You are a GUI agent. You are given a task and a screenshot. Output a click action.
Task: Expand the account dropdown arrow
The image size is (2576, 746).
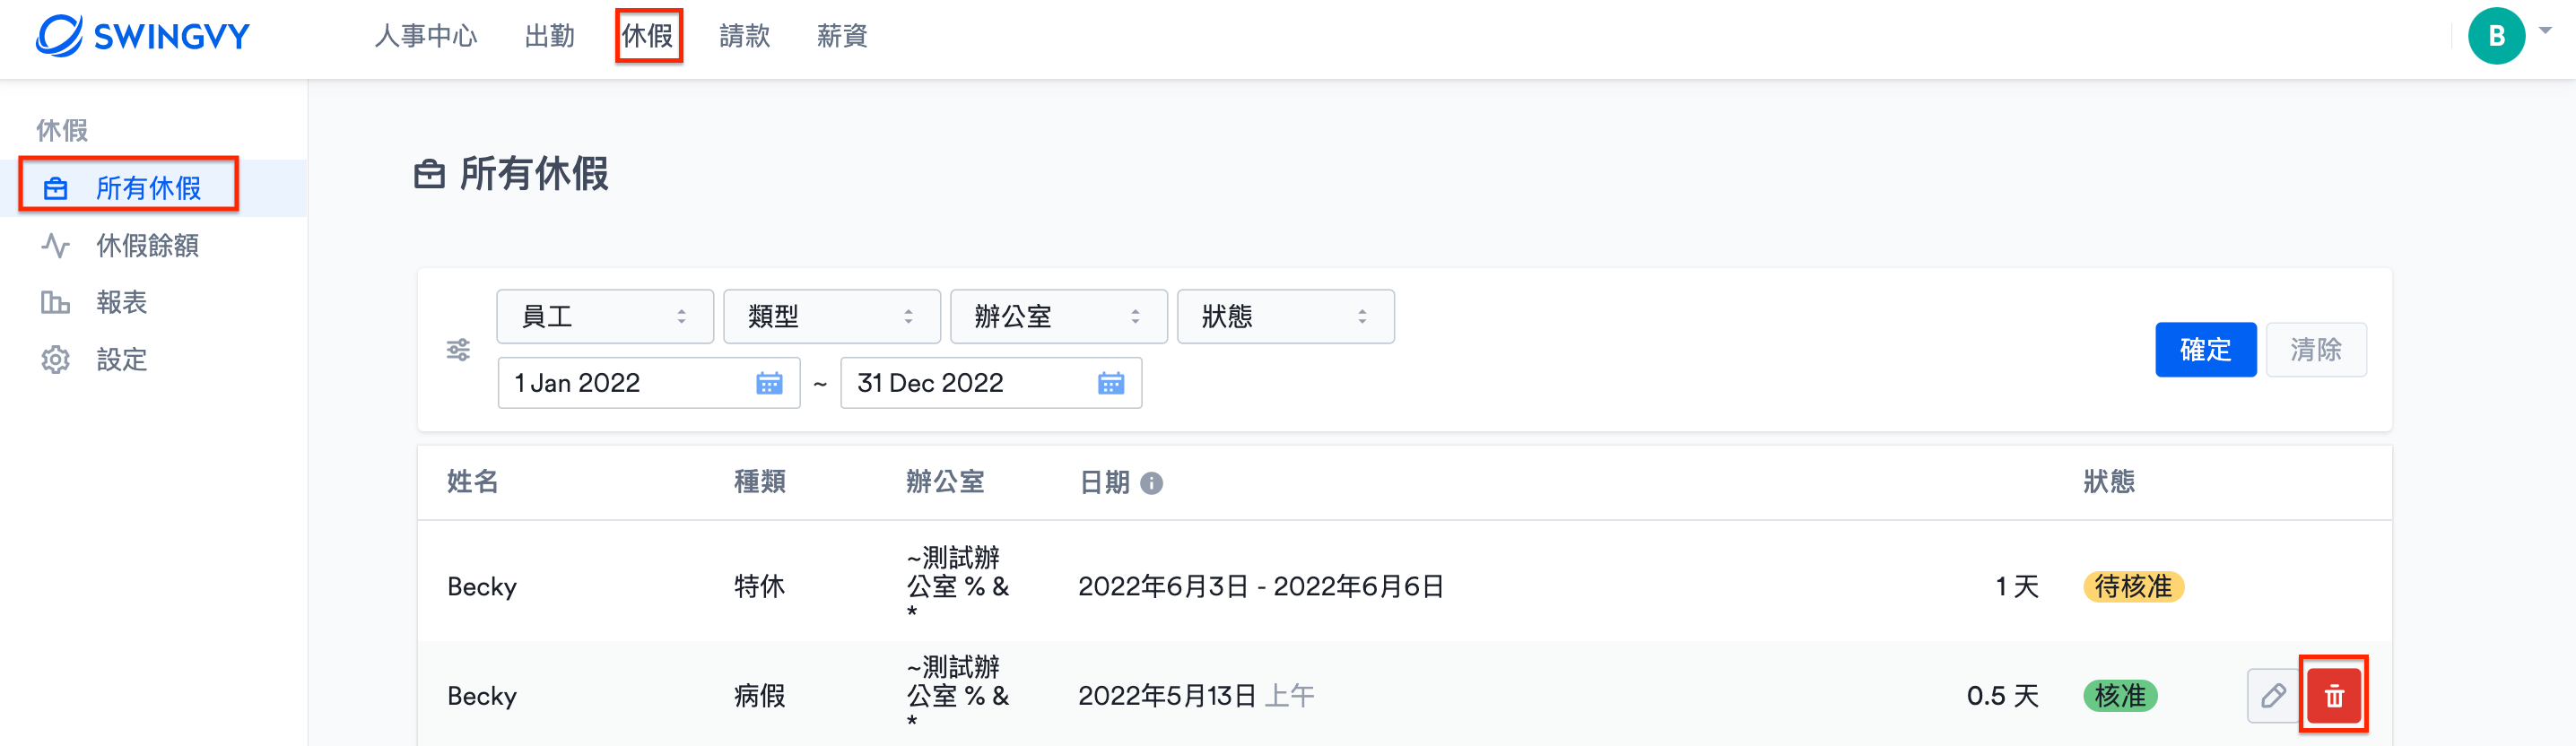click(x=2545, y=30)
